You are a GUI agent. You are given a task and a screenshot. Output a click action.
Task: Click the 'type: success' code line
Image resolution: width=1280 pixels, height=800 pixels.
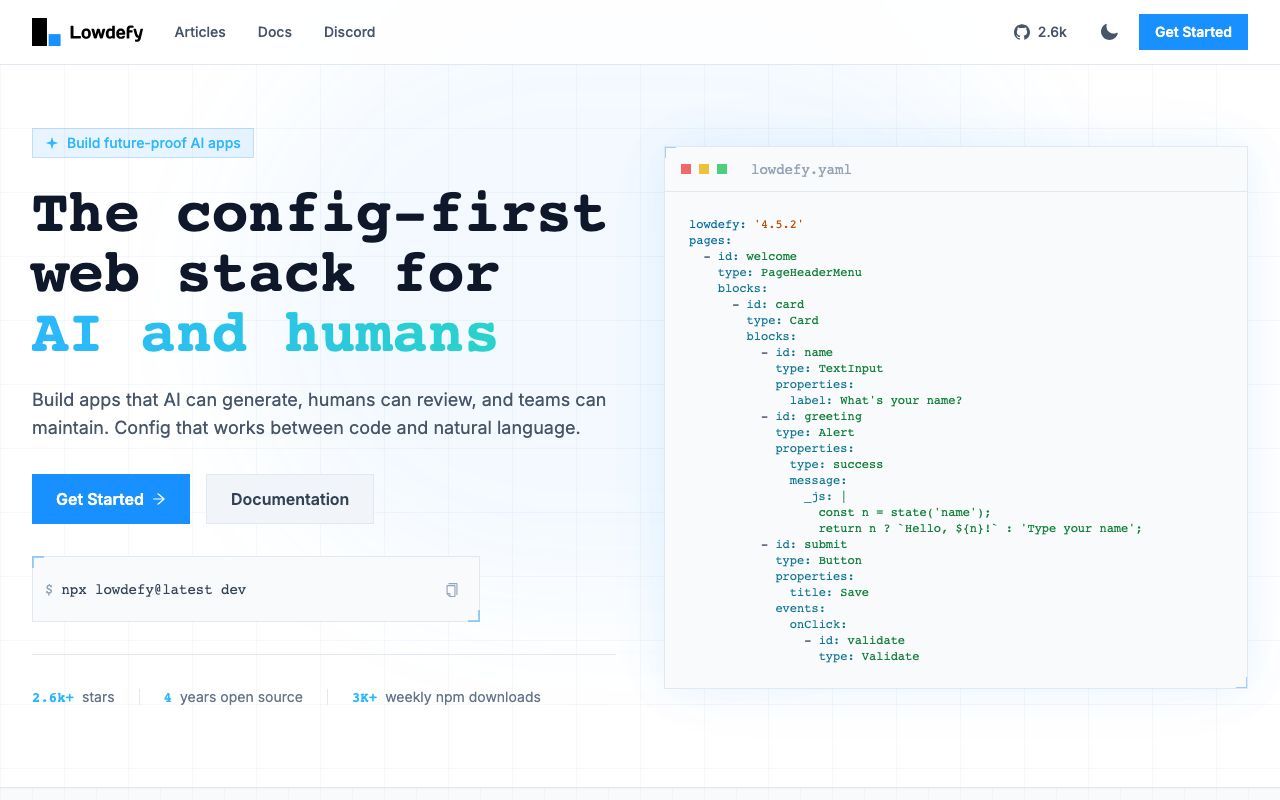coord(837,464)
